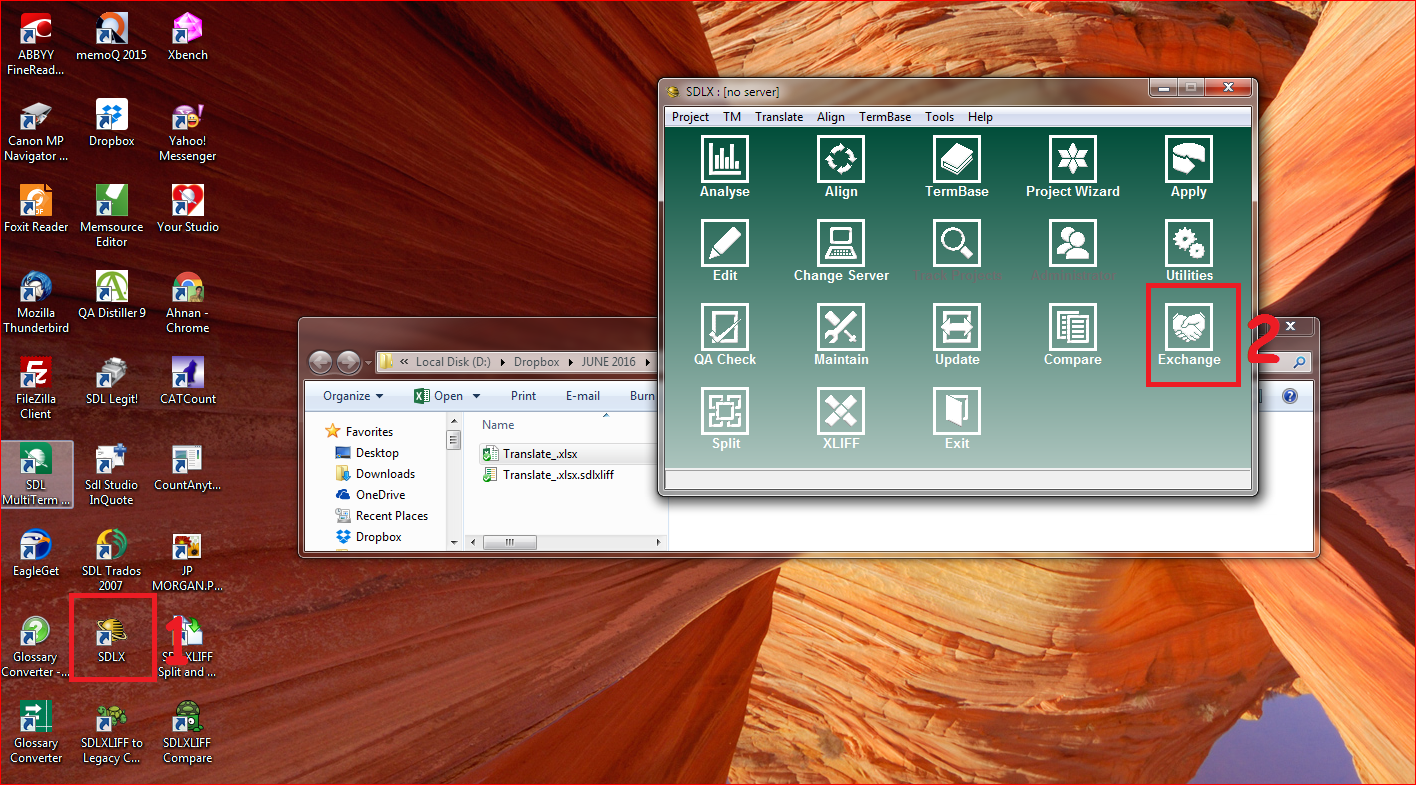The height and width of the screenshot is (785, 1416).
Task: Open the Maintain tool in SDLX
Action: click(841, 335)
